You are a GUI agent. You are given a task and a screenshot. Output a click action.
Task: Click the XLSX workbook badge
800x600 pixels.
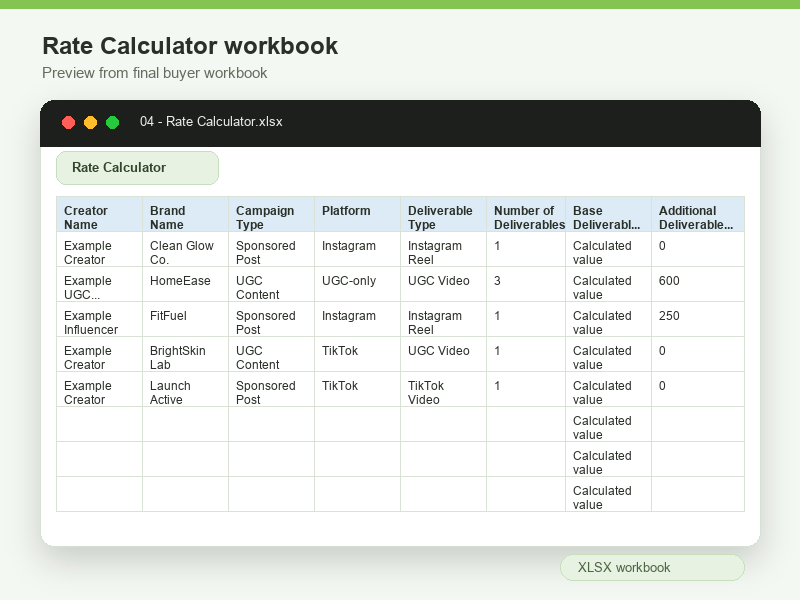(652, 567)
